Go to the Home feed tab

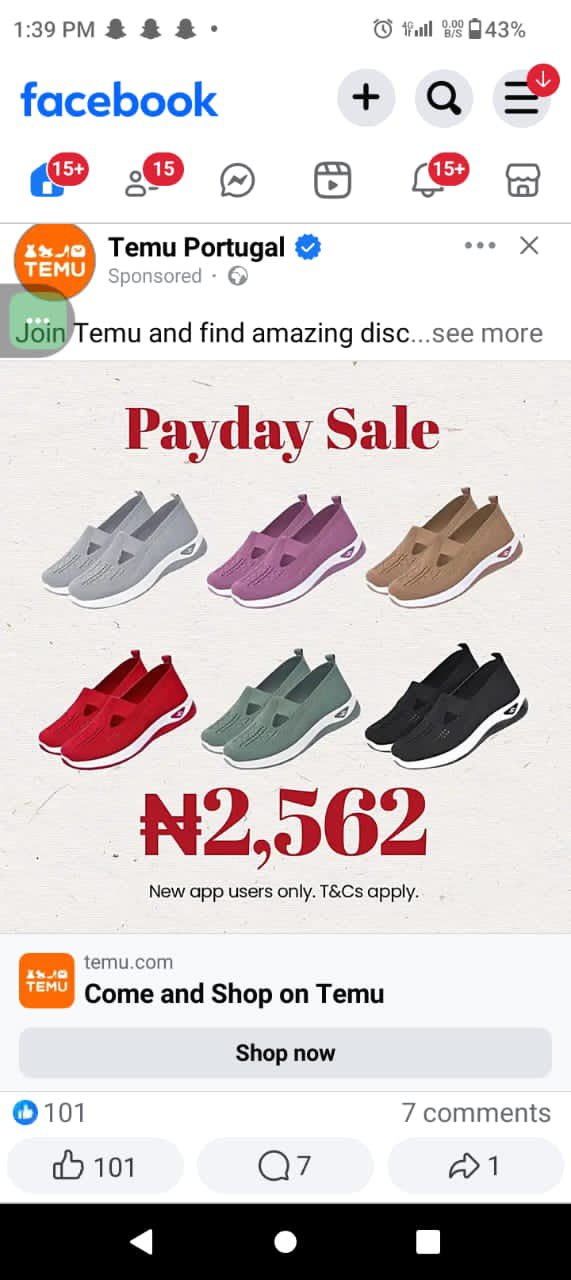[48, 180]
